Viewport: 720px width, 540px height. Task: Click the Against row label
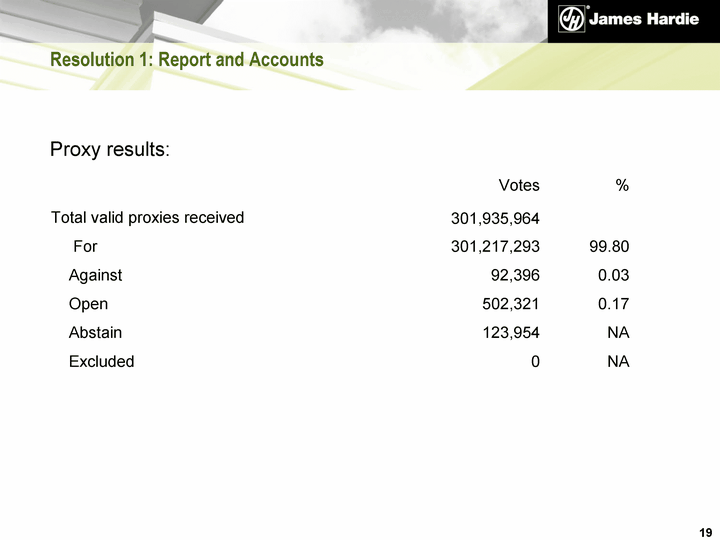tap(95, 275)
